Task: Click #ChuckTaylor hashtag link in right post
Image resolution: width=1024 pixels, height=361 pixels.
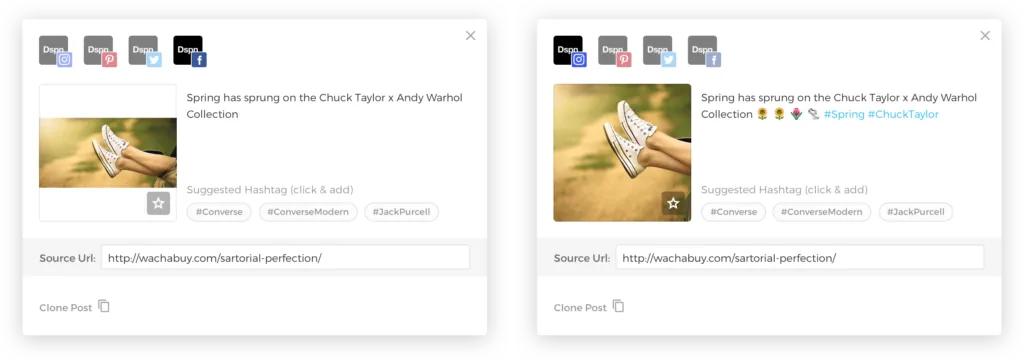Action: coord(903,114)
